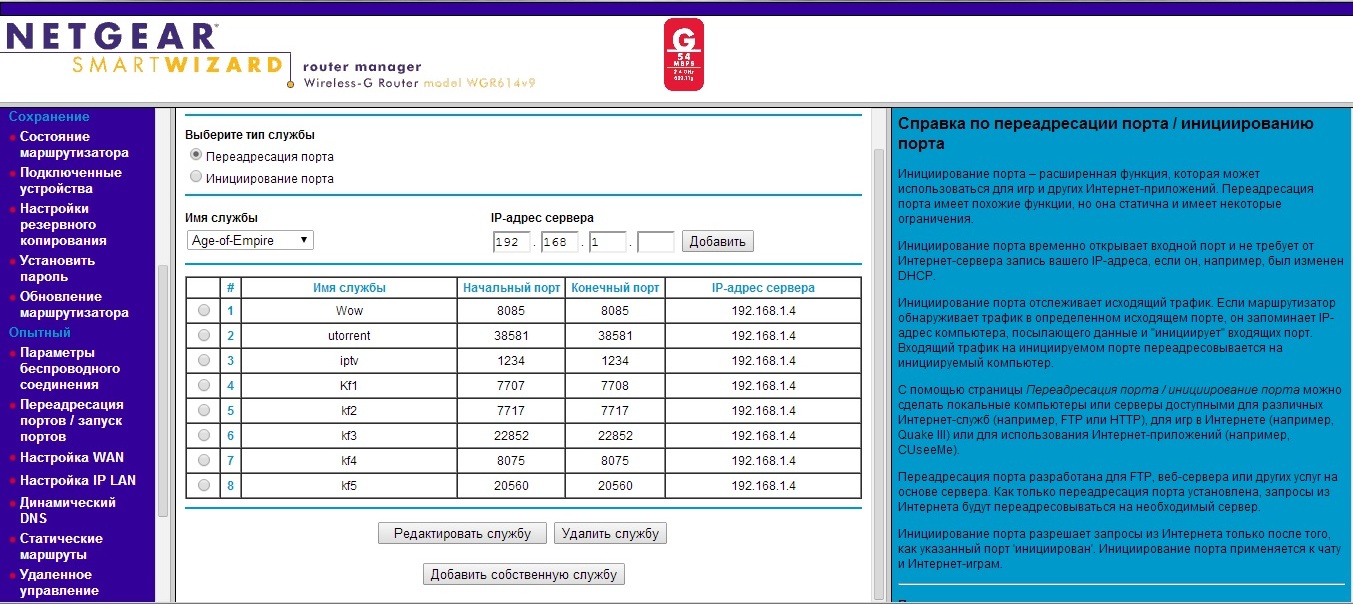Image resolution: width=1353 pixels, height=604 pixels.
Task: Select the Инициирование порта radio button
Action: pyautogui.click(x=196, y=177)
